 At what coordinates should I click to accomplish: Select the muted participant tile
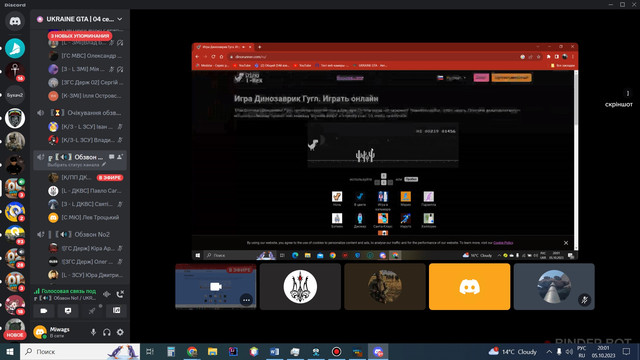click(554, 287)
